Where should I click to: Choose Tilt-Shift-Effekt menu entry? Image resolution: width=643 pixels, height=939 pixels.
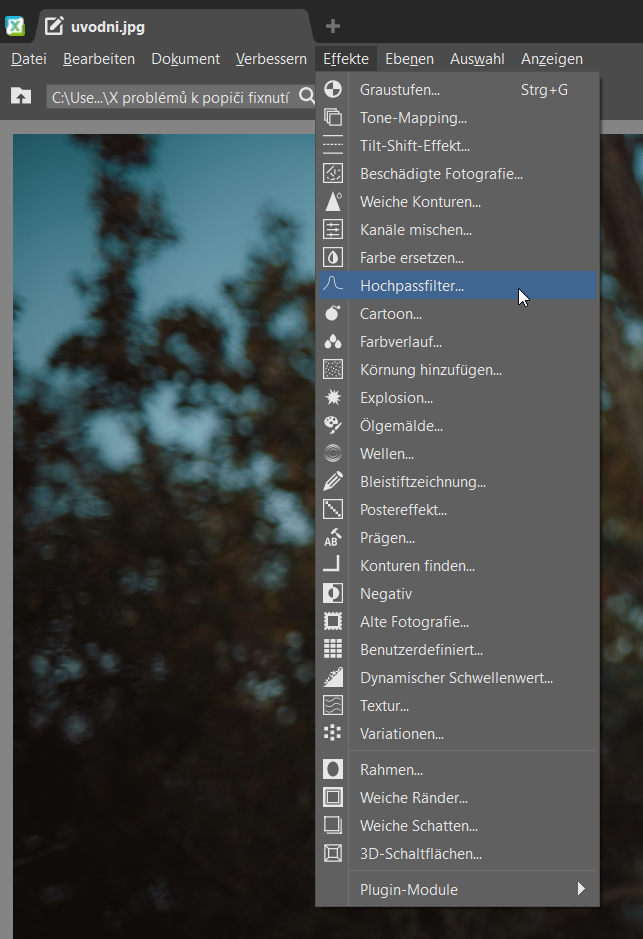click(x=414, y=146)
